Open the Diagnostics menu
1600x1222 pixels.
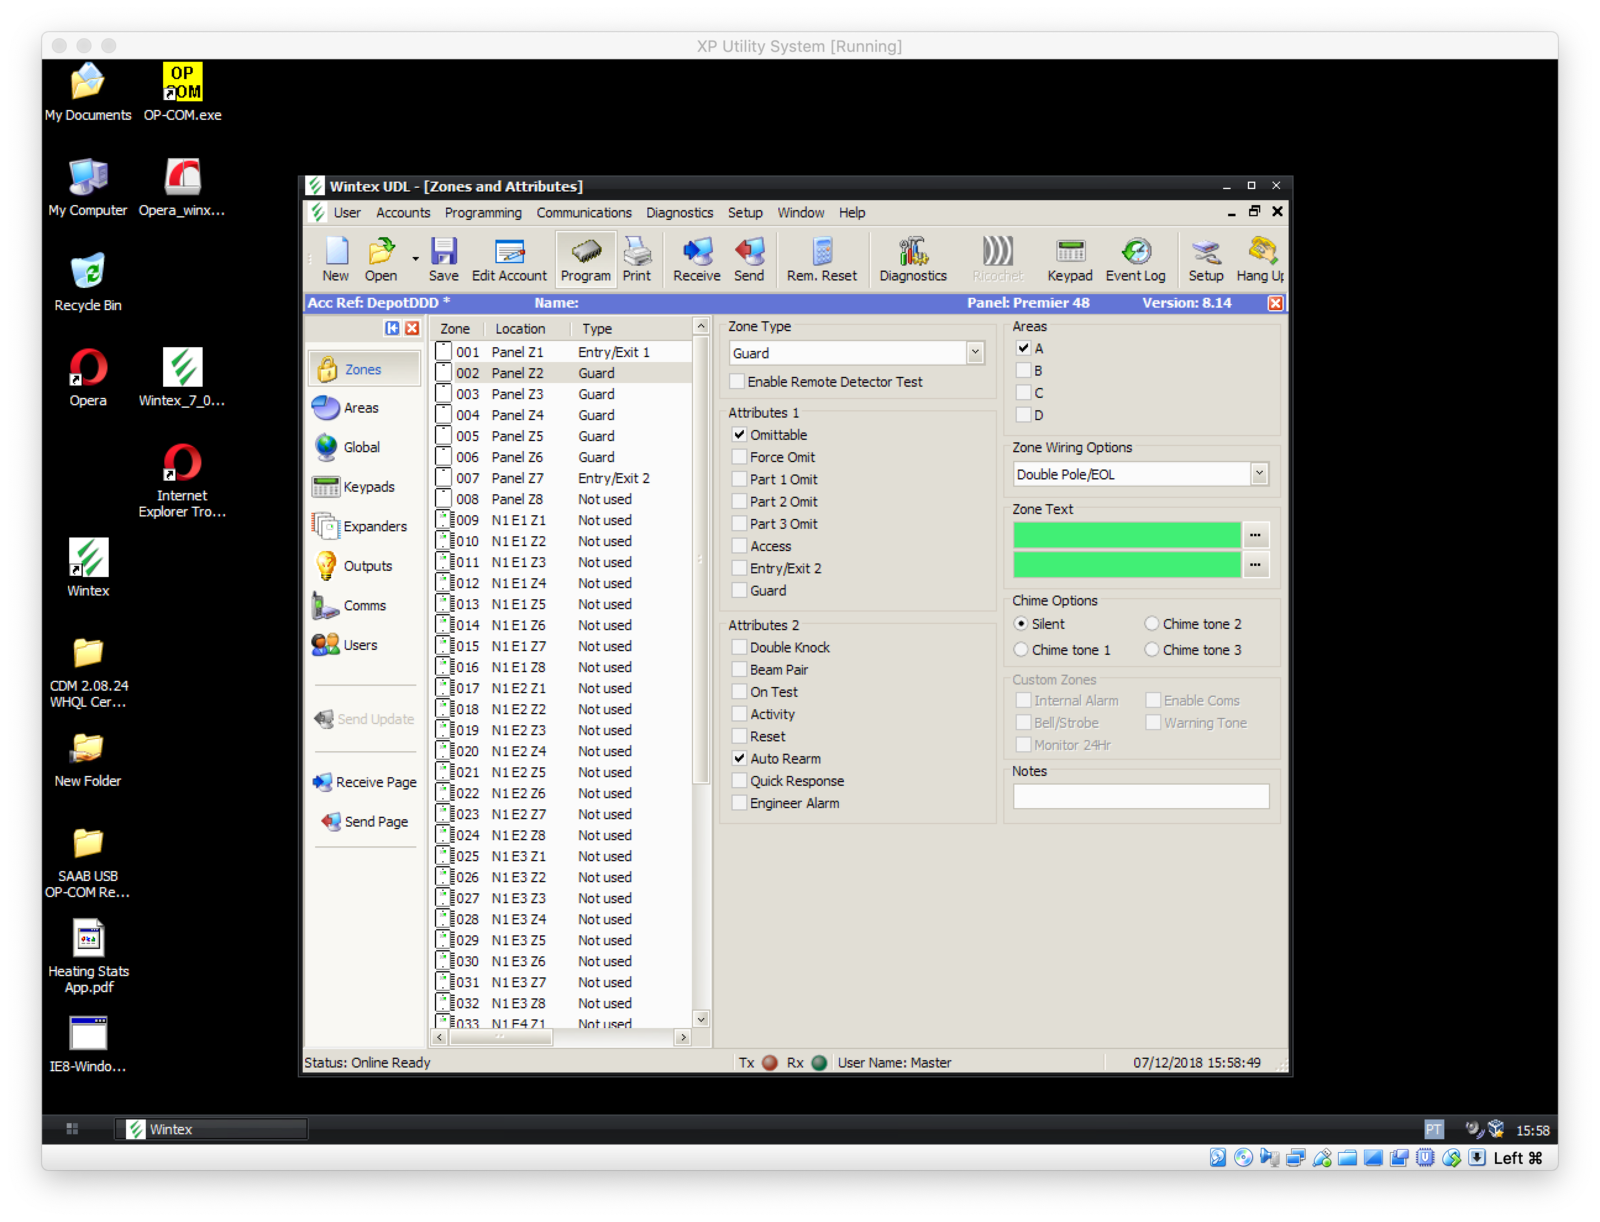coord(680,213)
